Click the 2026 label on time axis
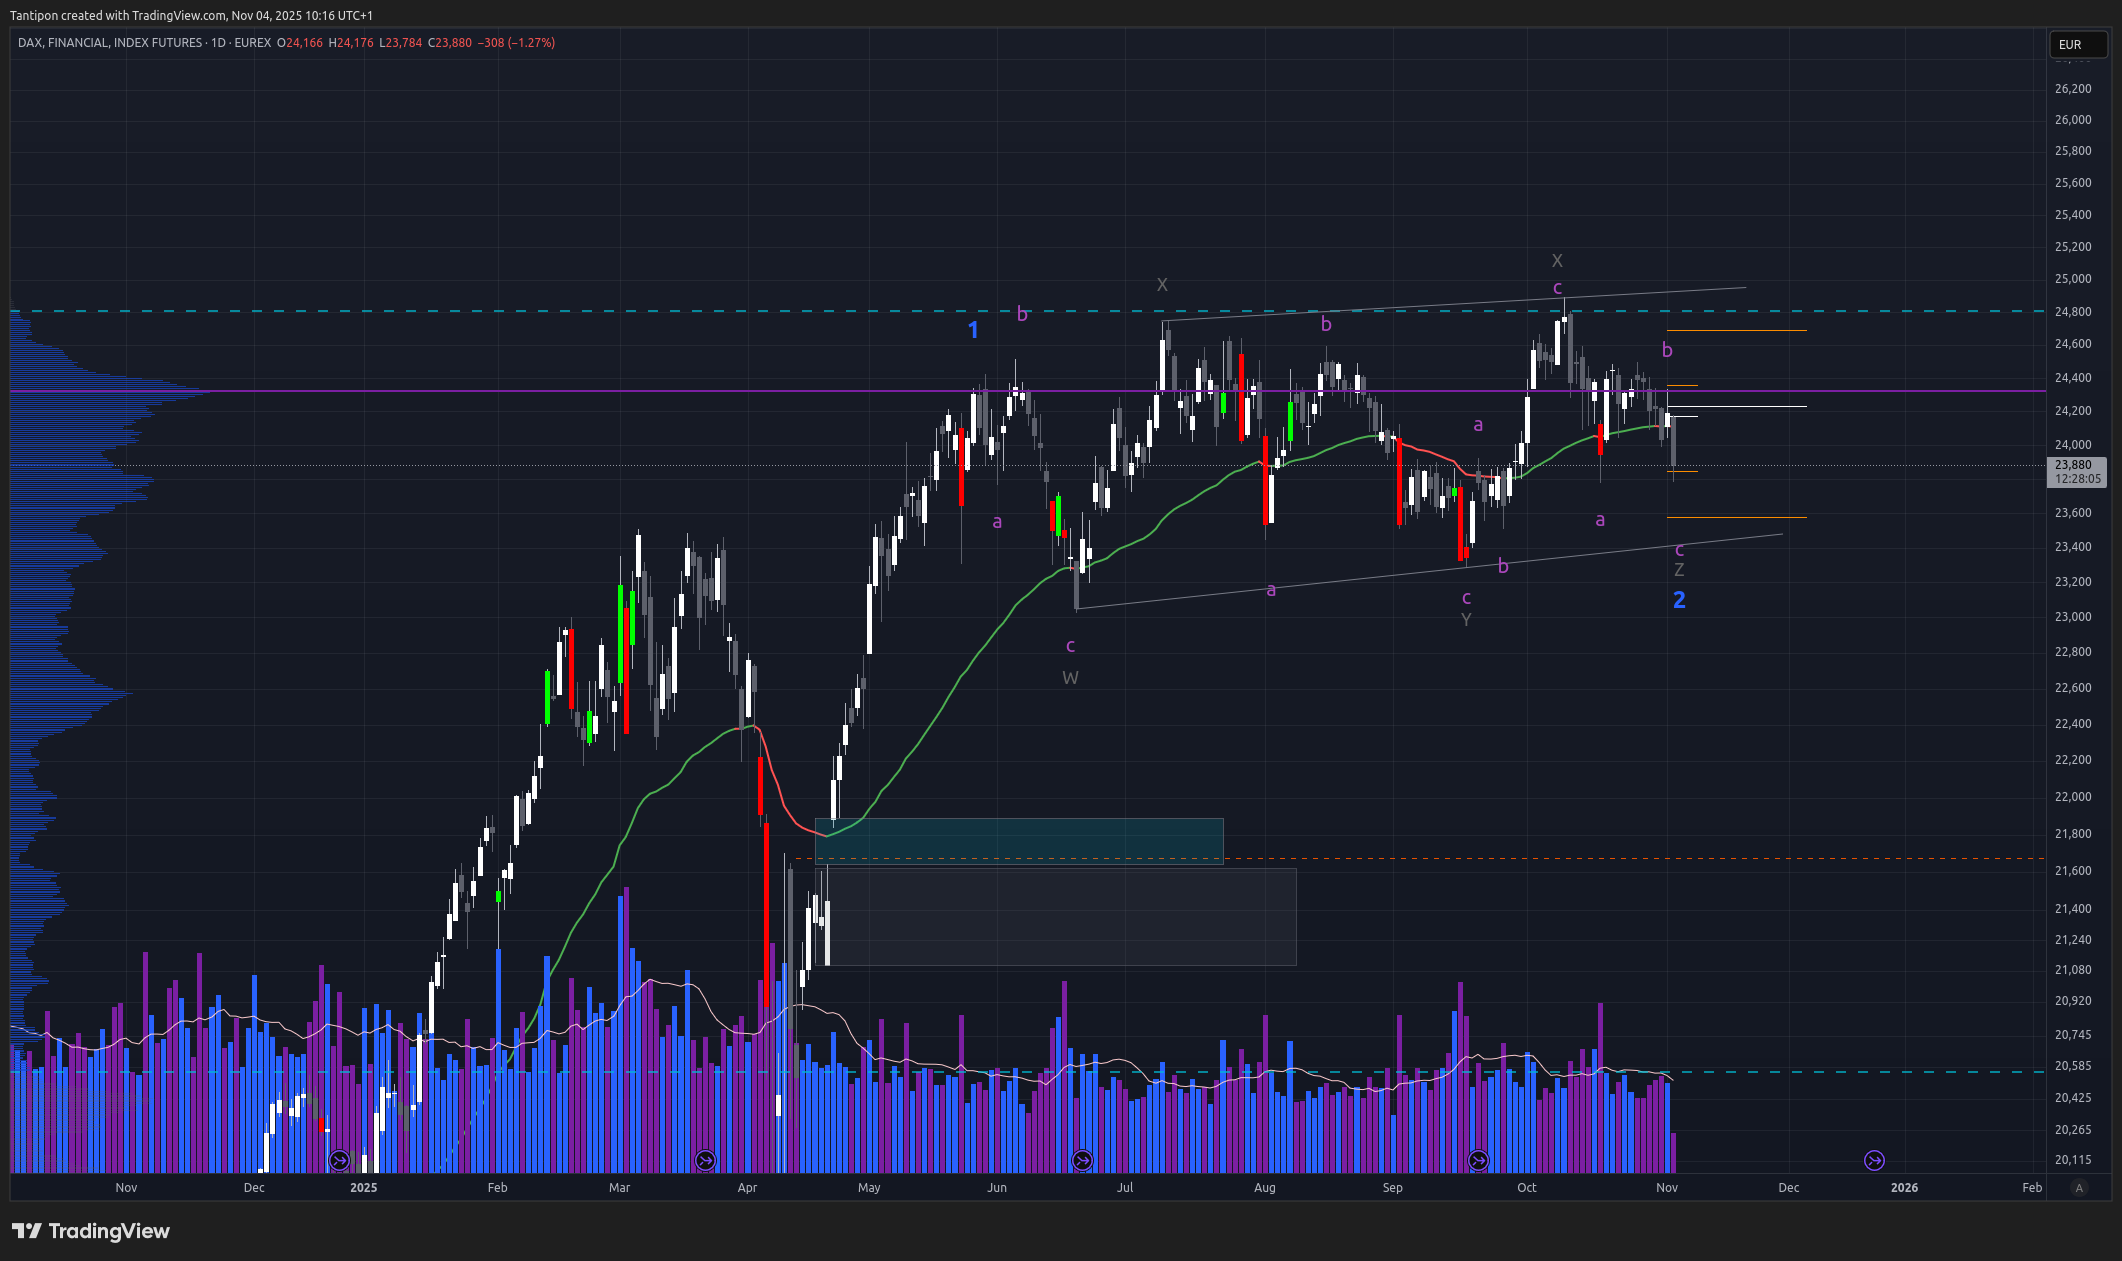The width and height of the screenshot is (2122, 1261). (1904, 1188)
